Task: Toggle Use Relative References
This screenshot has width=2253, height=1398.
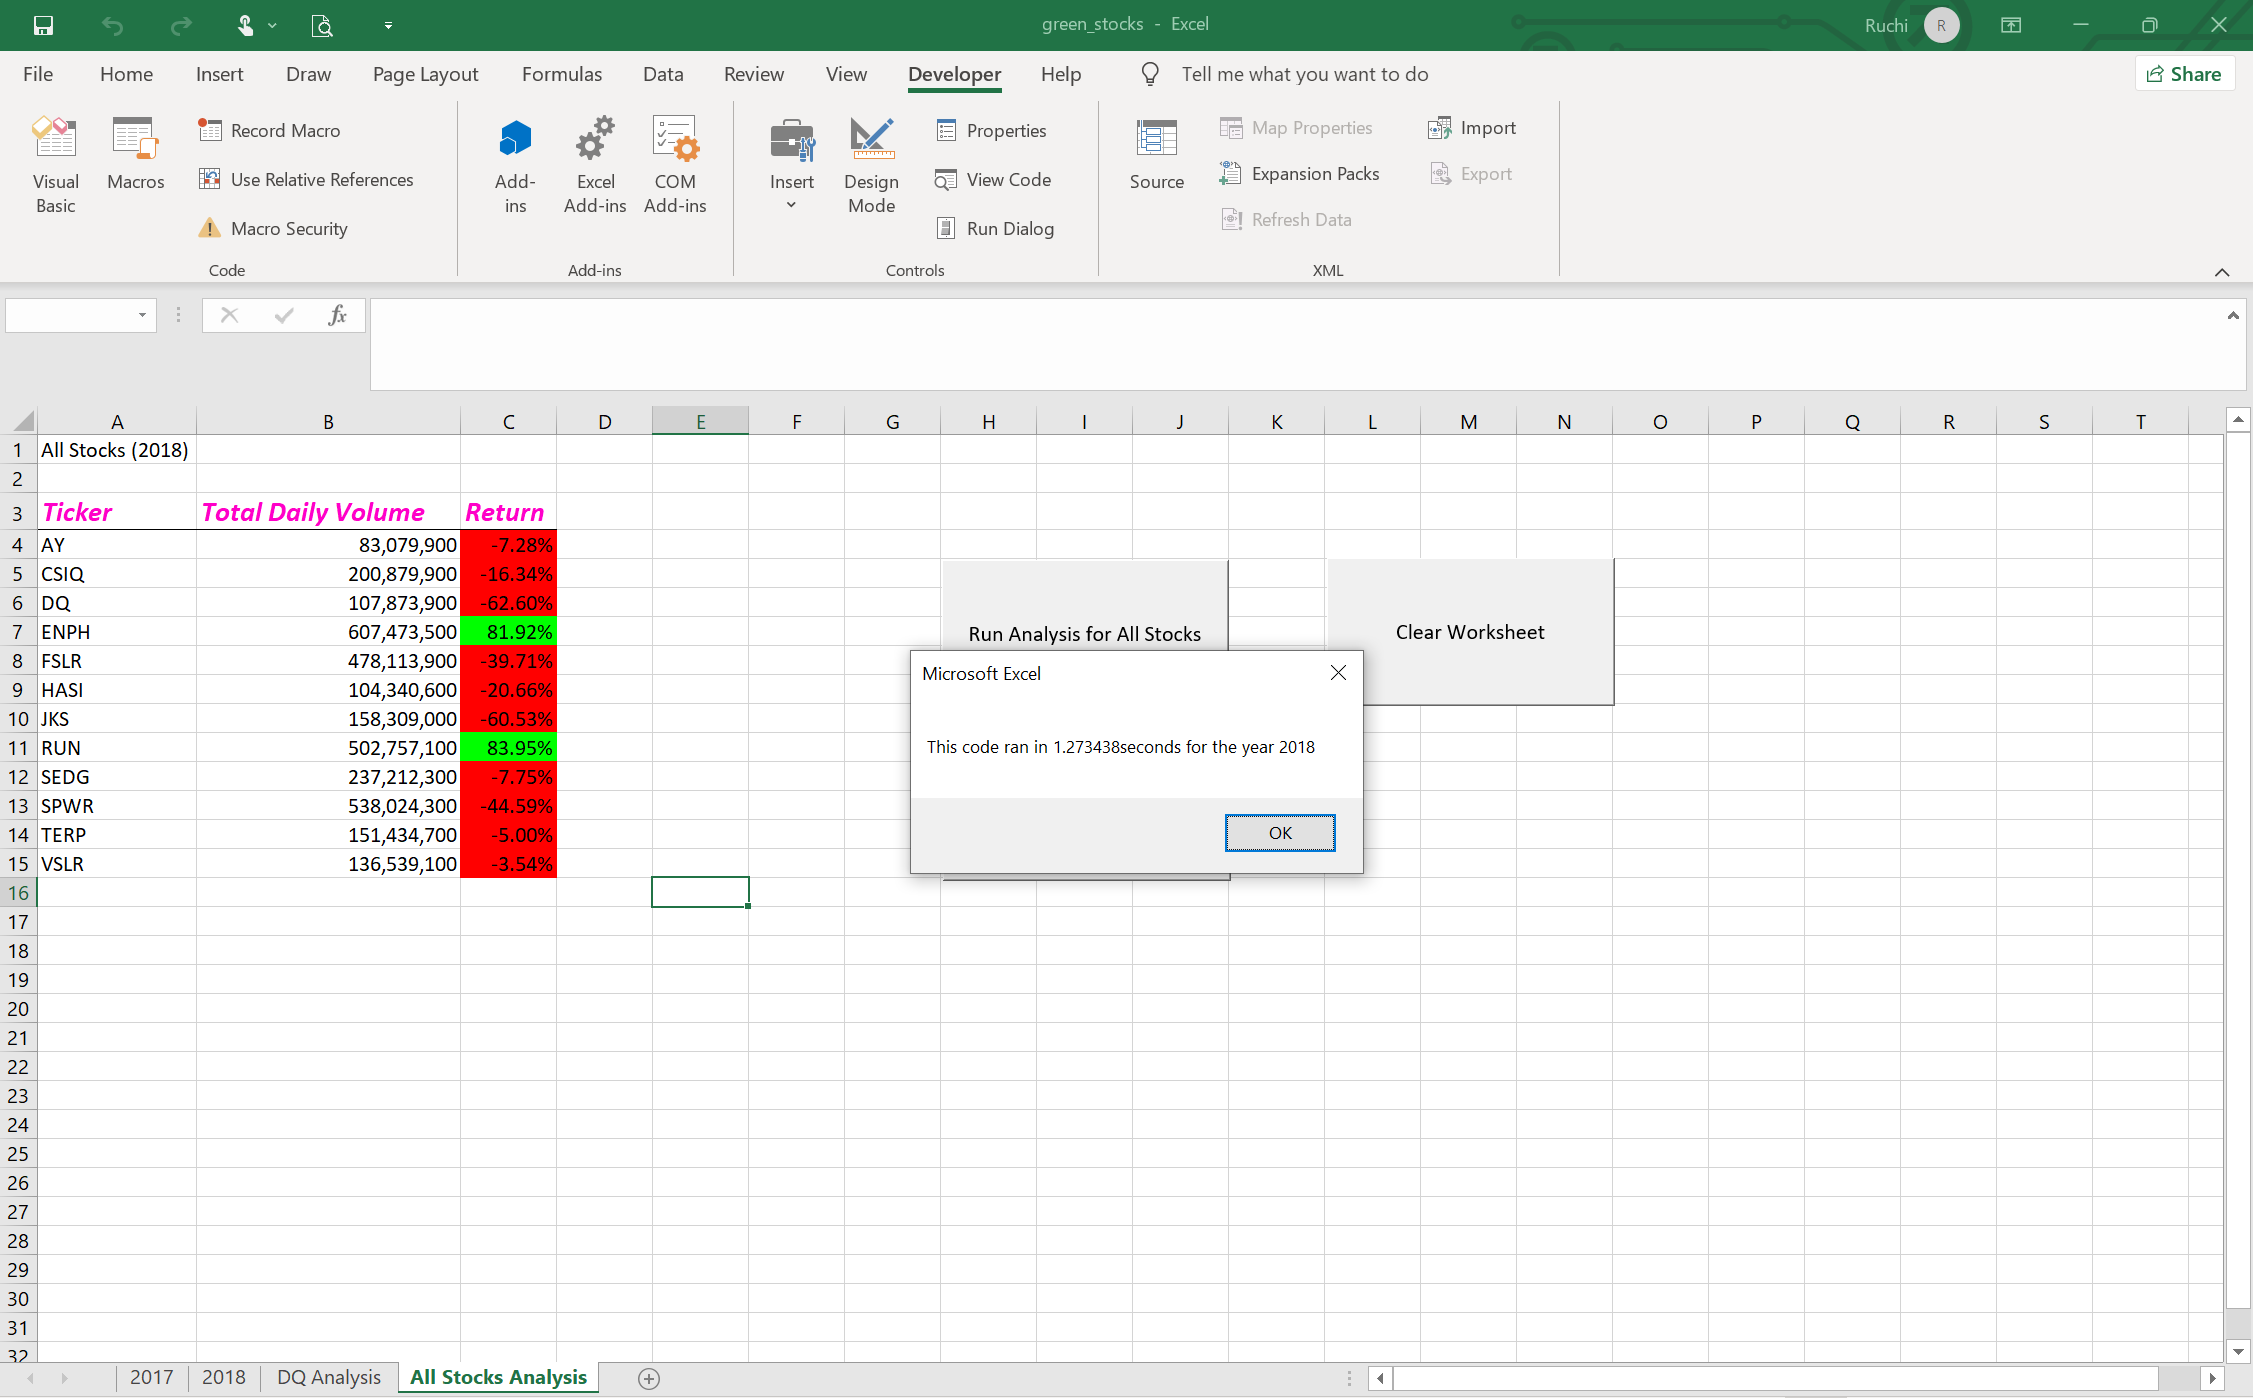Action: pos(306,180)
